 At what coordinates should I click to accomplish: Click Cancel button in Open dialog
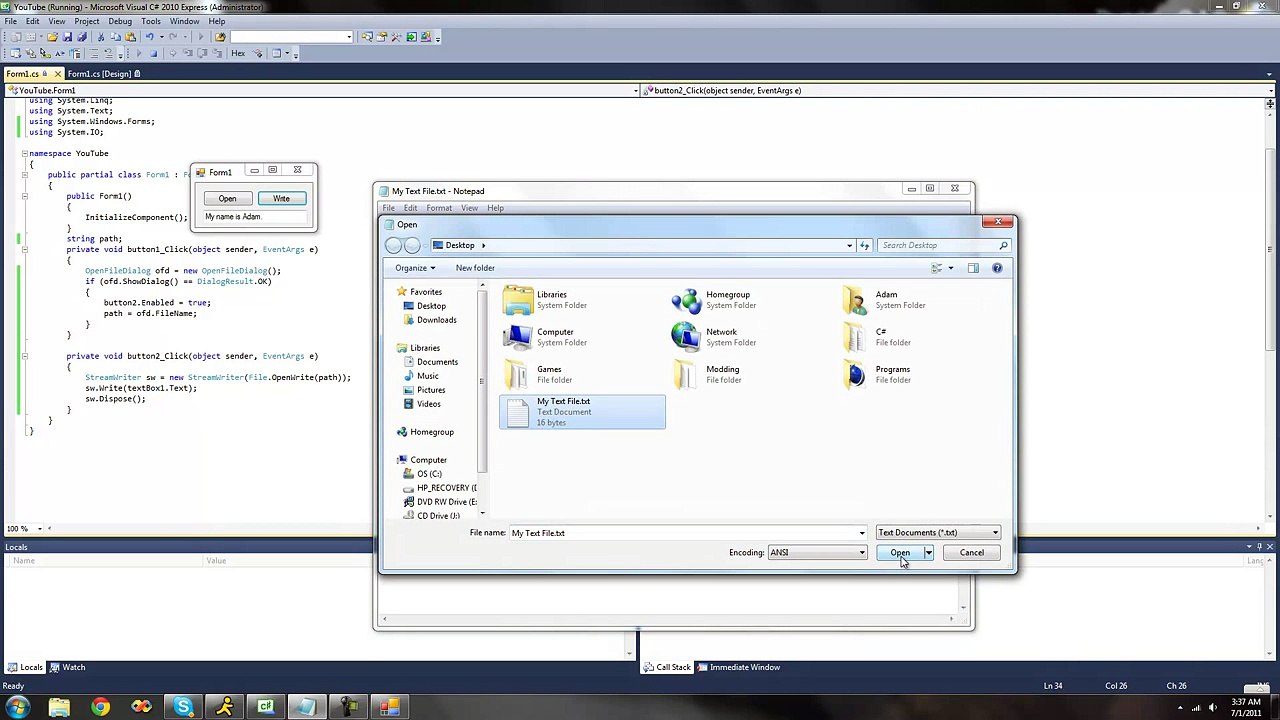coord(971,552)
